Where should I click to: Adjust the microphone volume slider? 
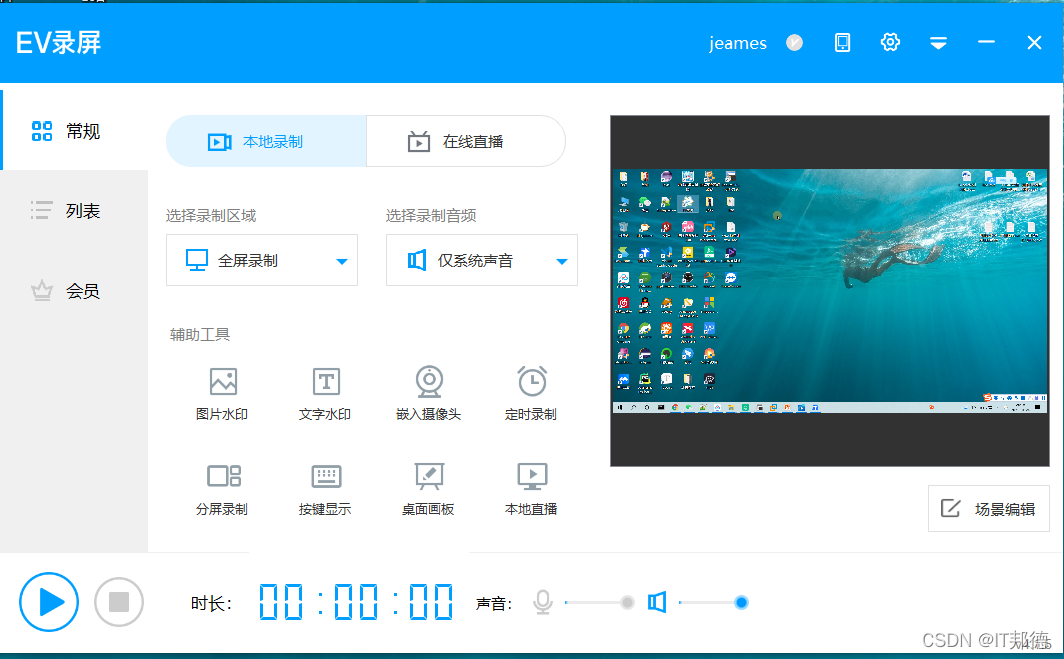[599, 602]
